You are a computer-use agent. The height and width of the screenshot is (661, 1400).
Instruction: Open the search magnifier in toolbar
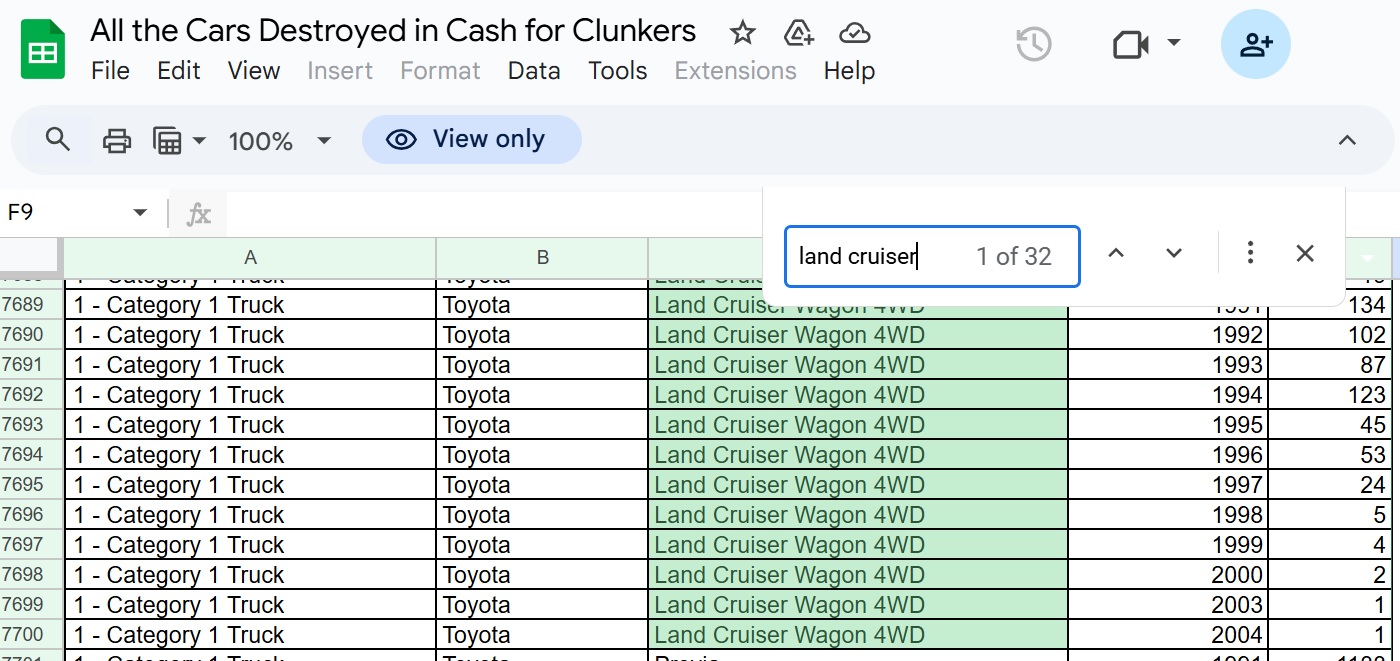pyautogui.click(x=58, y=140)
